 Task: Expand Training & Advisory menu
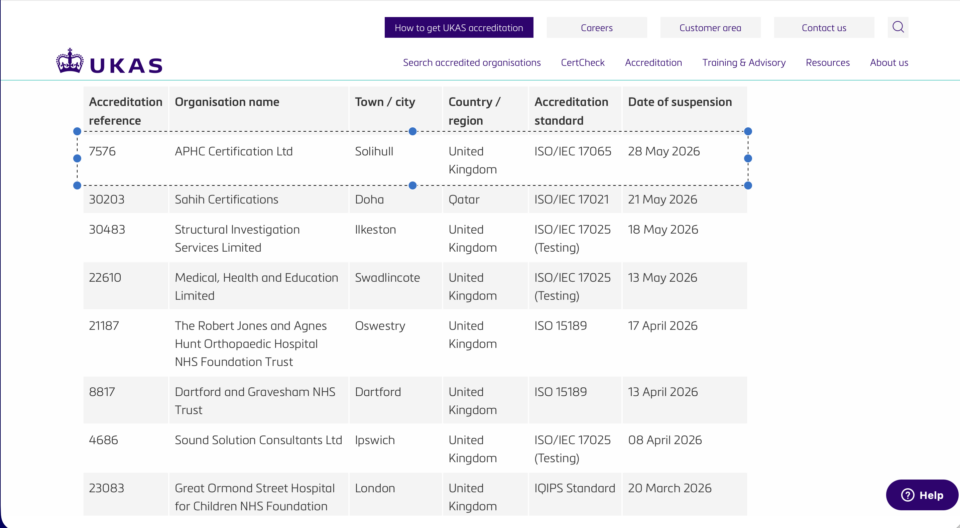coord(744,62)
